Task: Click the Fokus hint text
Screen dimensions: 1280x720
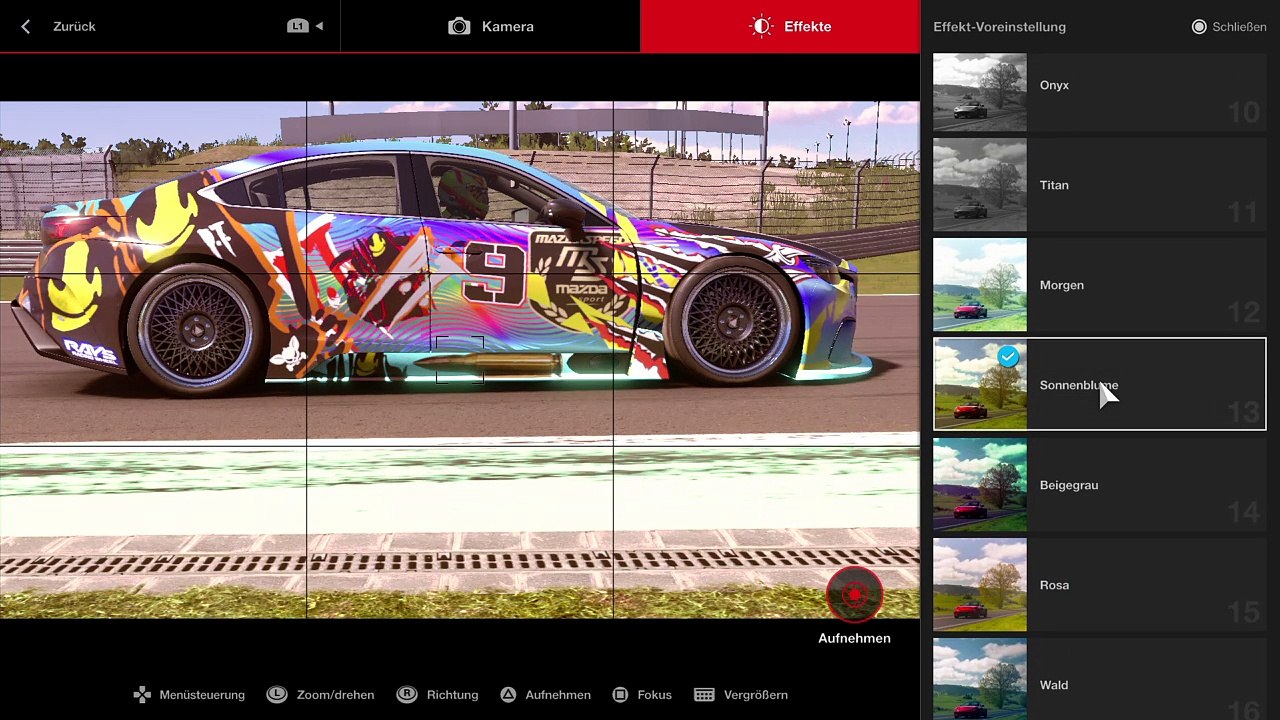Action: (654, 695)
